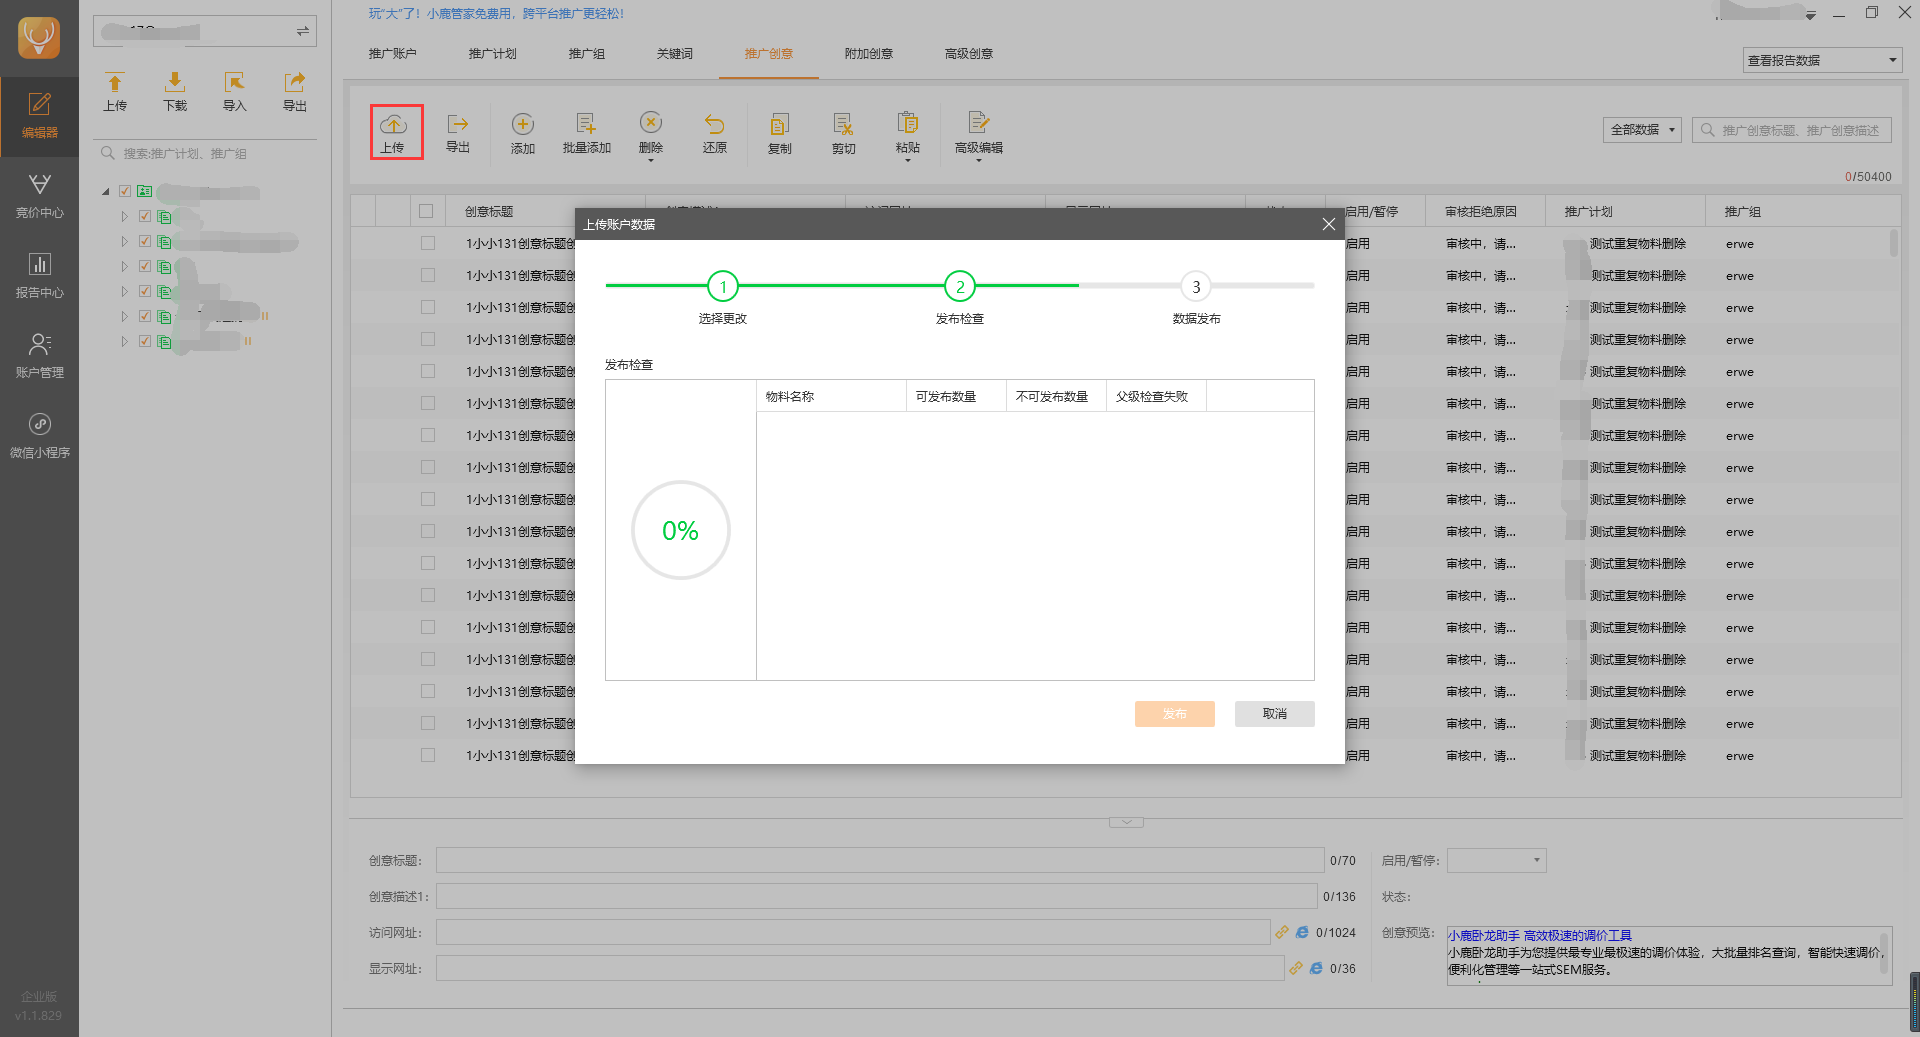Expand the first child plan tree node
Viewport: 1920px width, 1037px height.
[125, 216]
